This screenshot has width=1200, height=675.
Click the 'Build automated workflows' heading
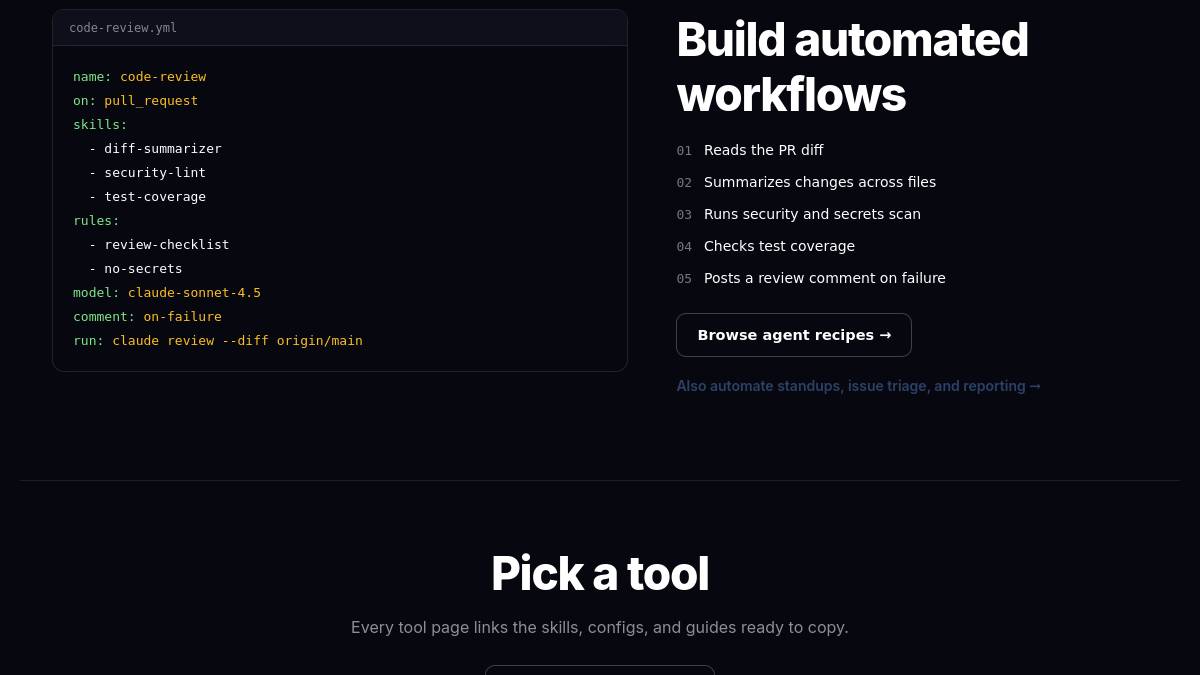click(853, 67)
